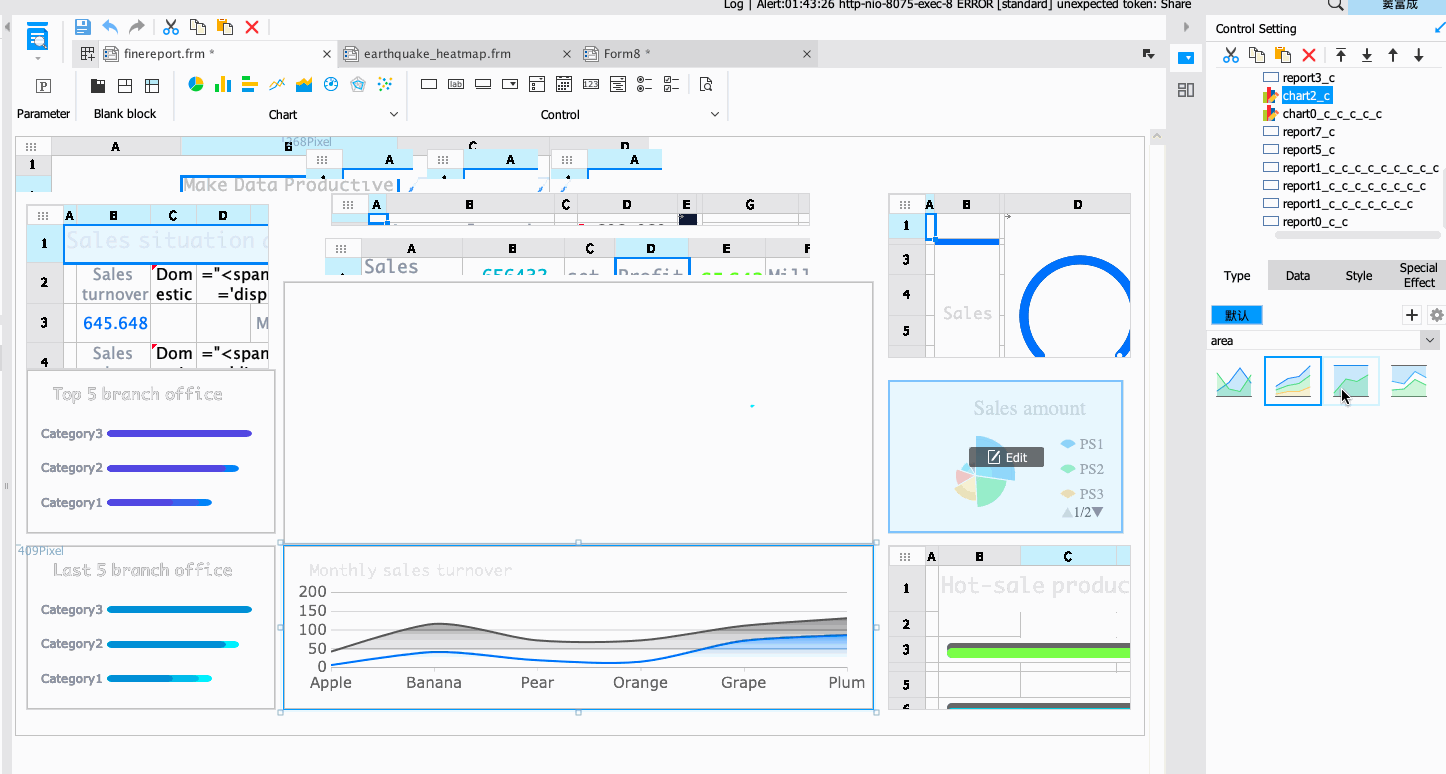
Task: Close the finereport.frm tab
Action: coord(327,54)
